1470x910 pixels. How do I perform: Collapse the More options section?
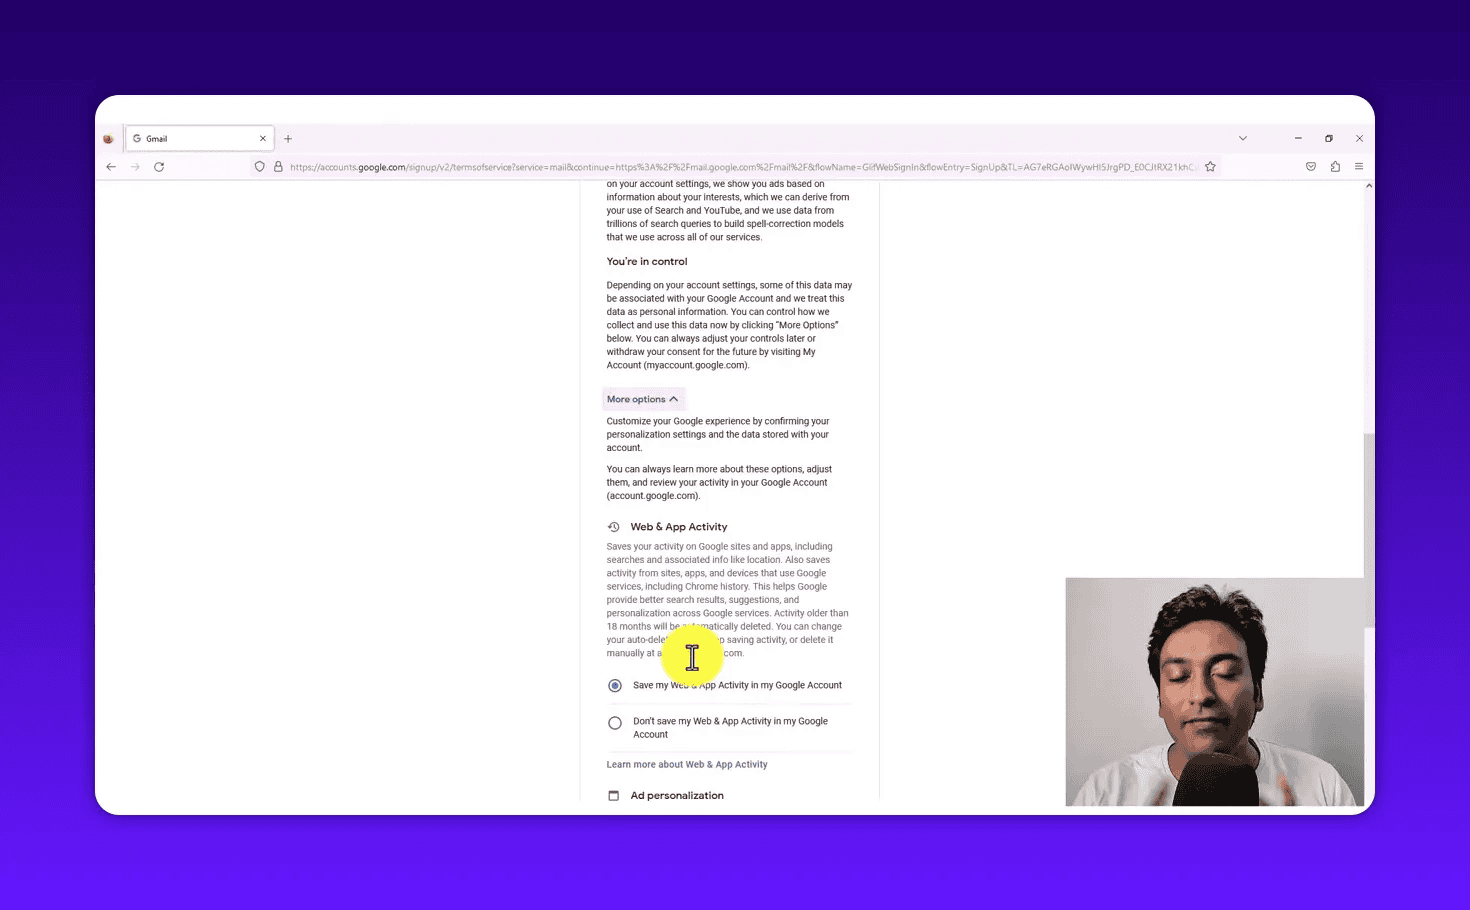click(643, 399)
